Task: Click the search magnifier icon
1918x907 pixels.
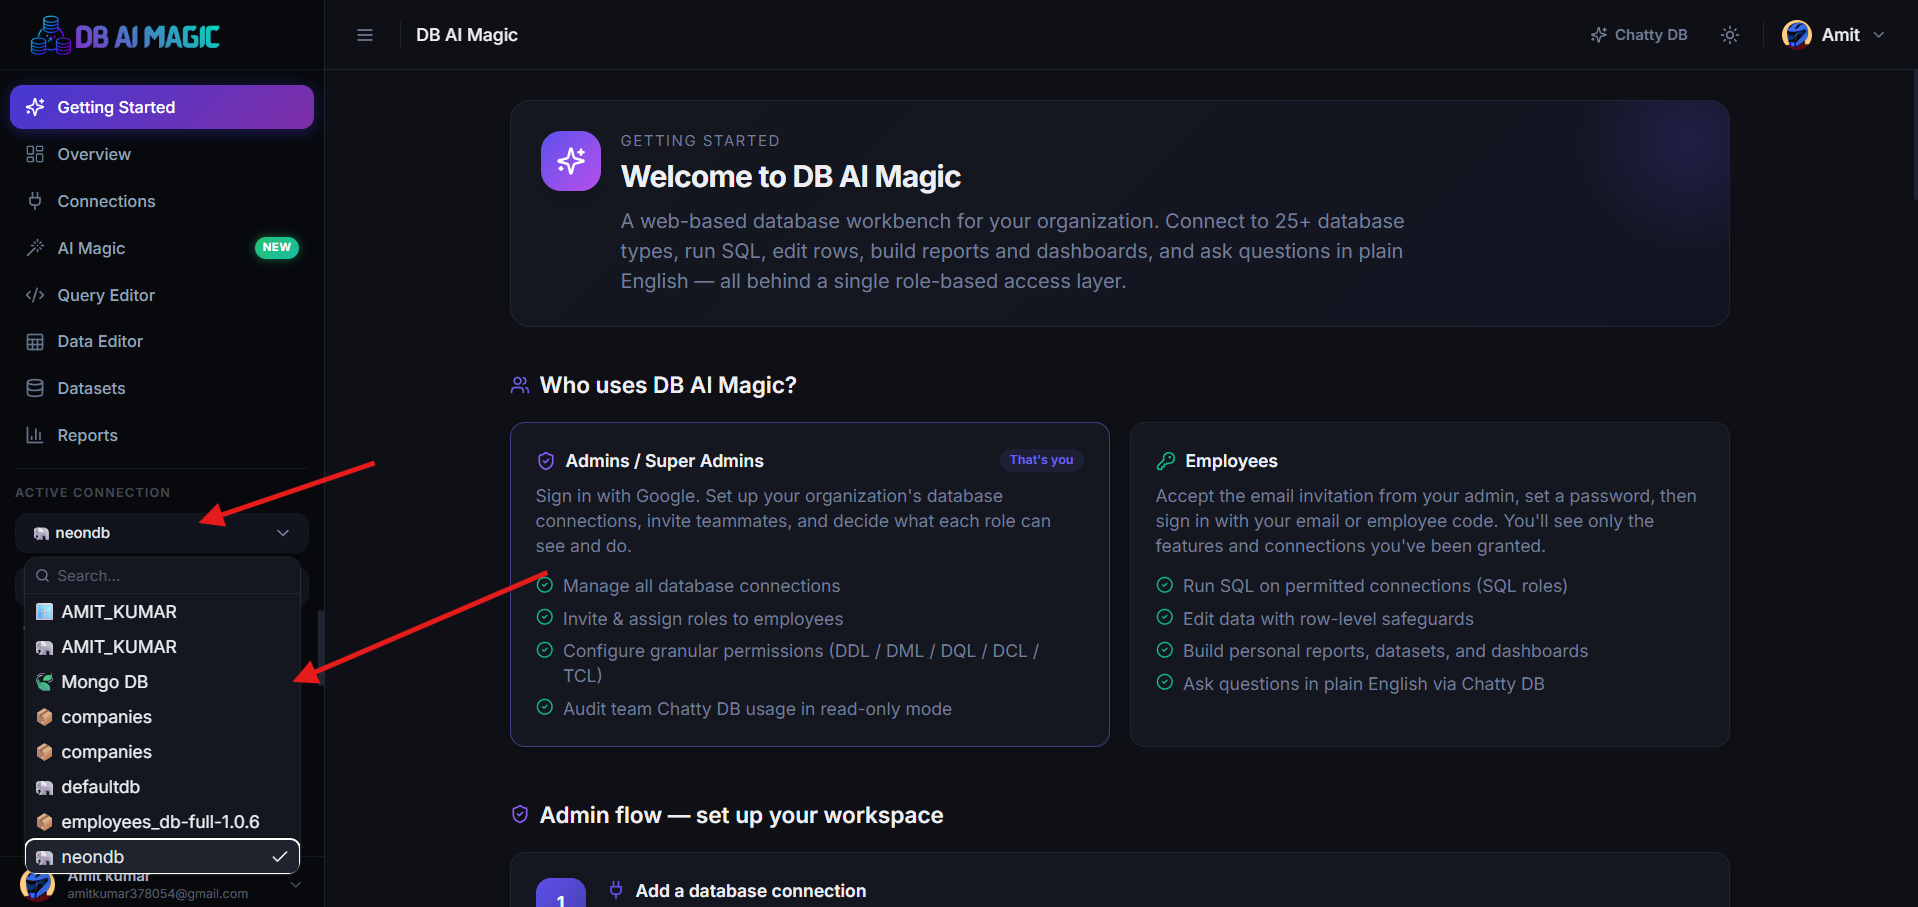Action: (43, 576)
